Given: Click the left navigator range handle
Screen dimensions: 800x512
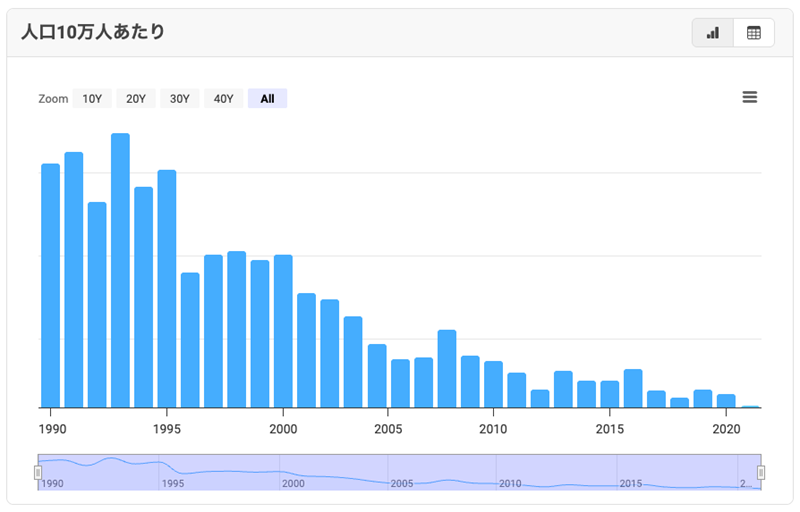Looking at the screenshot, I should pos(38,472).
